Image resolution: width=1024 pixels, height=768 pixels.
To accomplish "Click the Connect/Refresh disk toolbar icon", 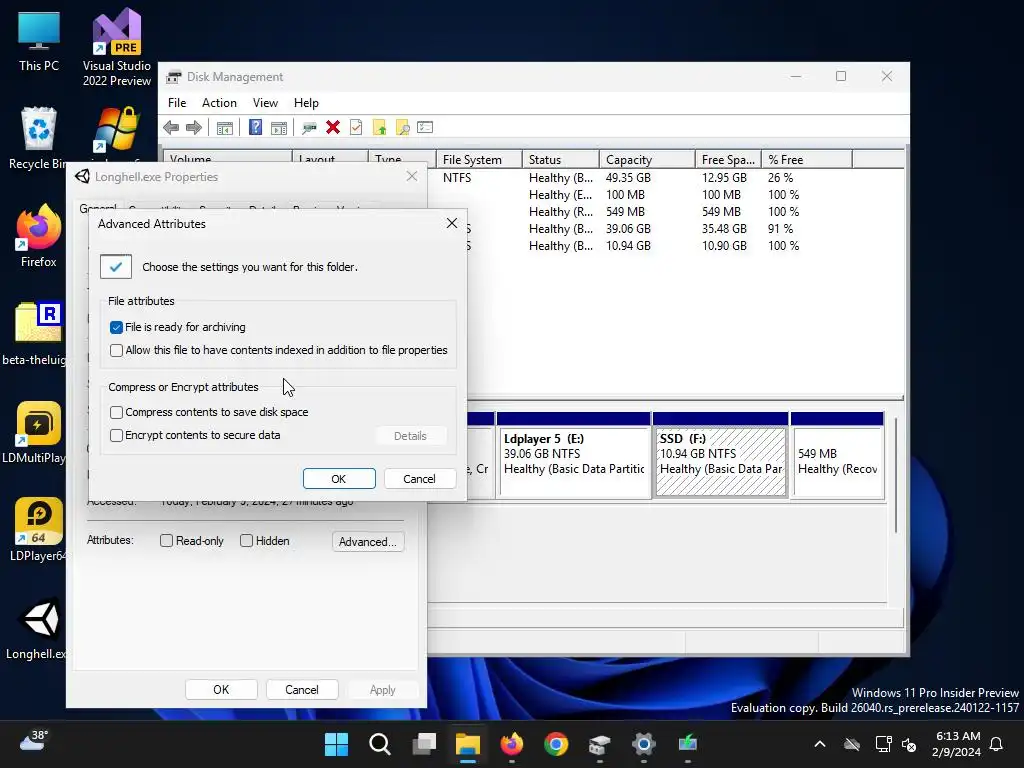I will point(310,127).
